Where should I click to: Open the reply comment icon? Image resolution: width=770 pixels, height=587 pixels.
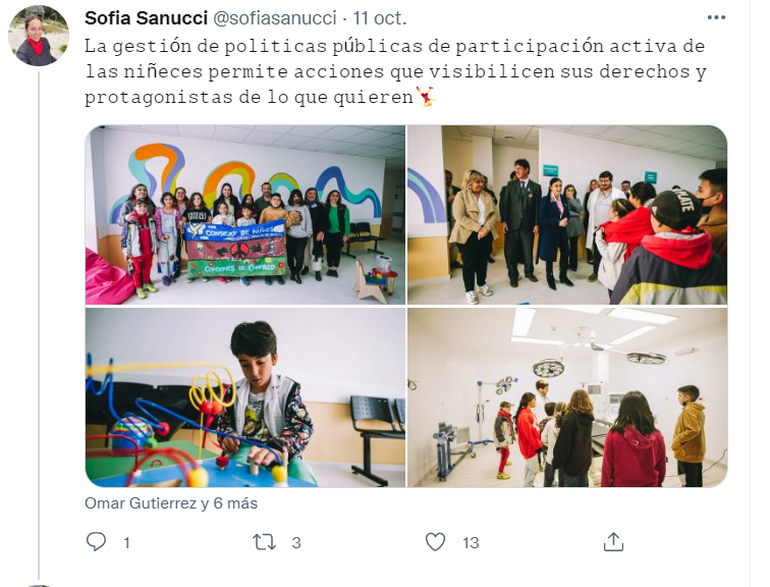pos(96,542)
